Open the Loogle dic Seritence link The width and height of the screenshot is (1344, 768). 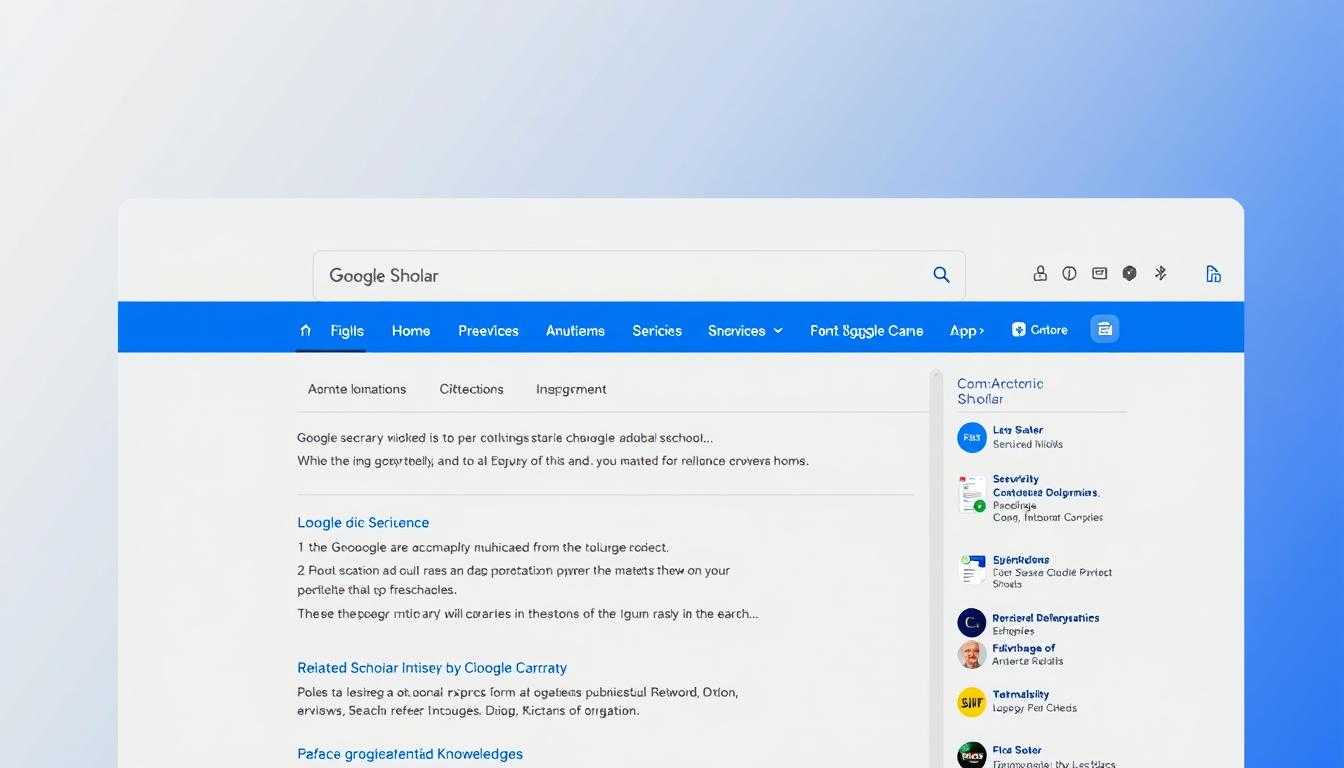(363, 523)
